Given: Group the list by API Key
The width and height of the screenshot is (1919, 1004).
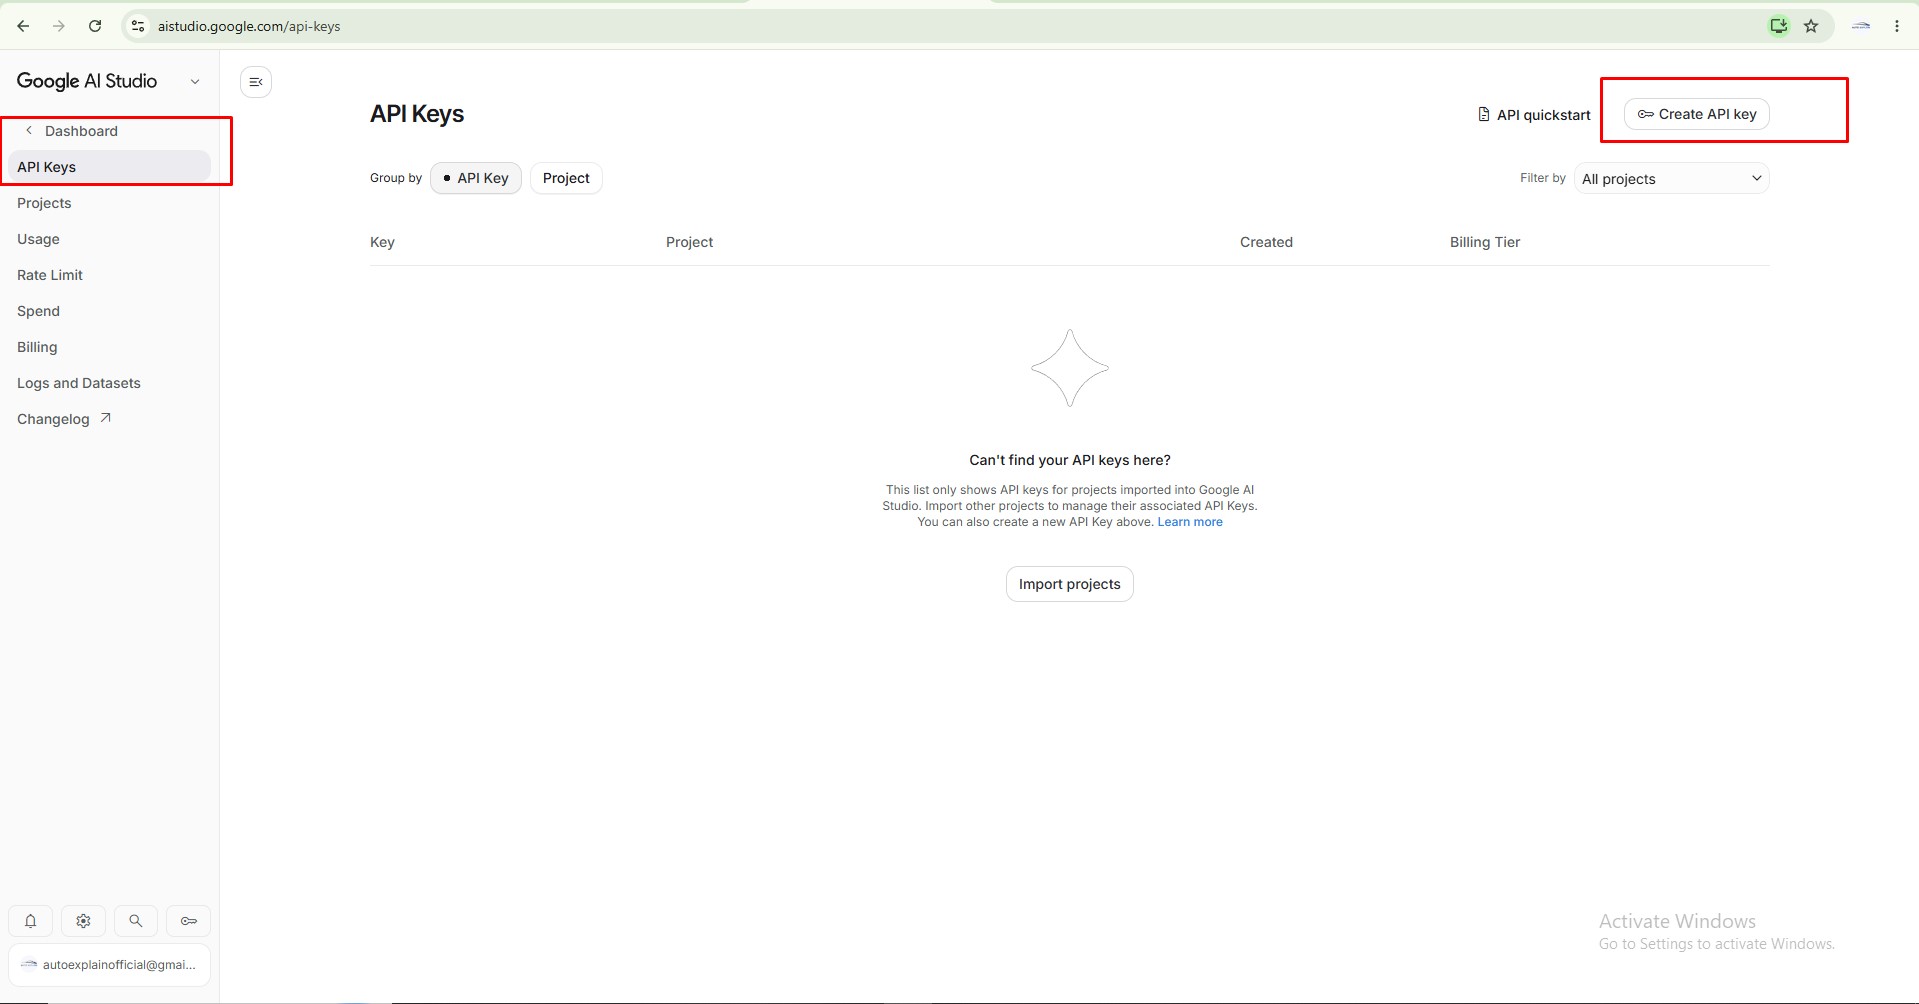Looking at the screenshot, I should click(476, 178).
